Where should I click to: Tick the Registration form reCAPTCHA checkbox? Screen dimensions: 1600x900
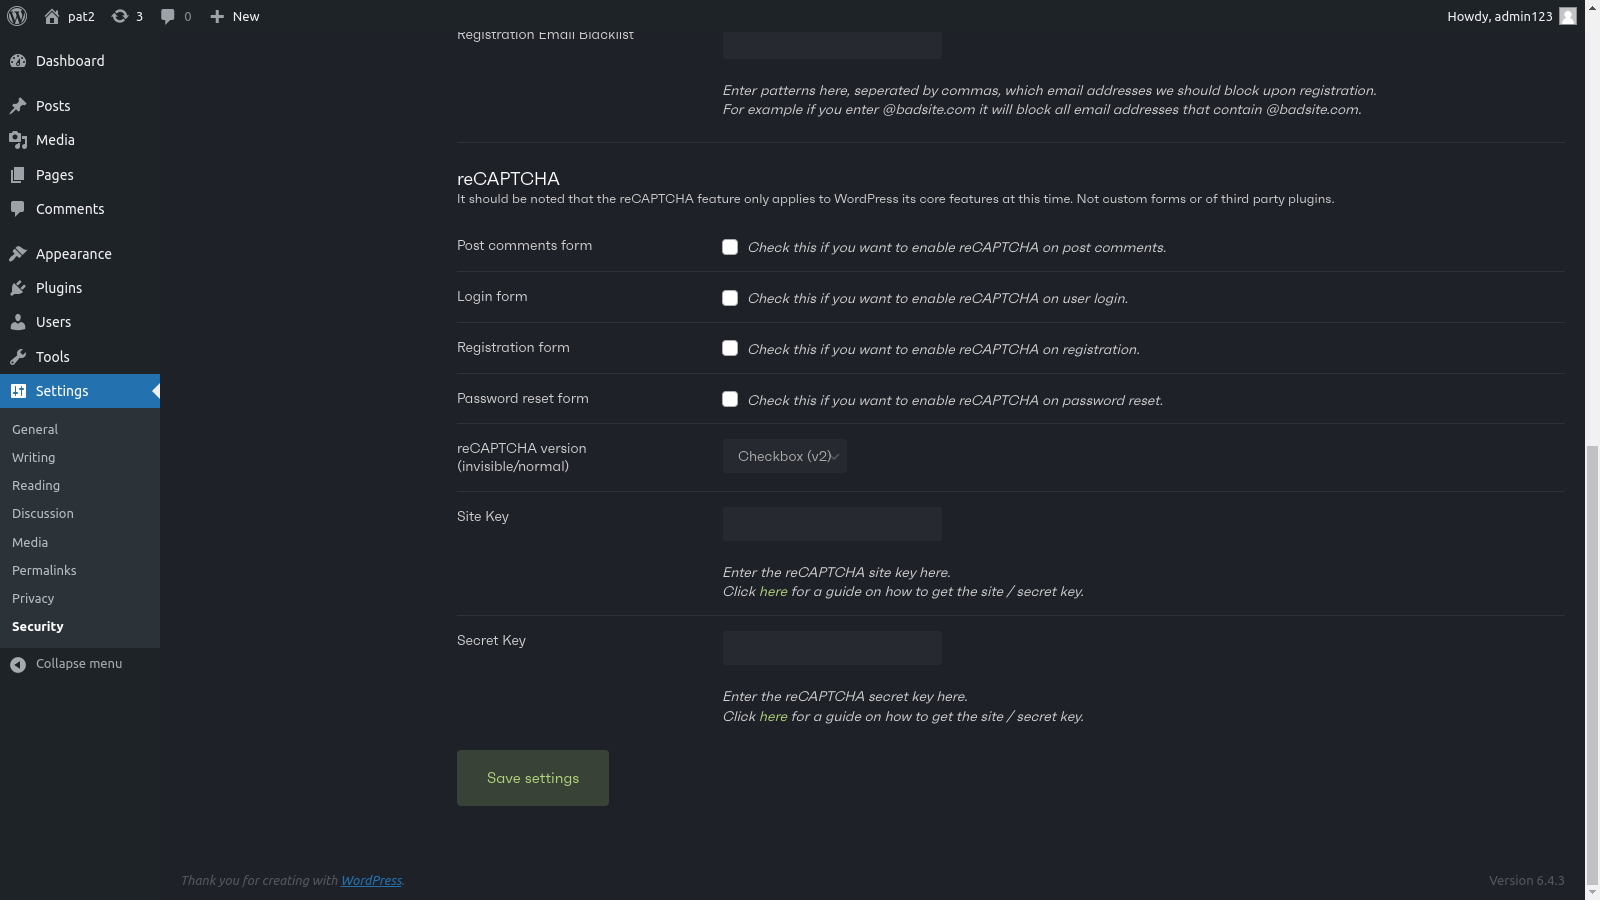[x=730, y=348]
